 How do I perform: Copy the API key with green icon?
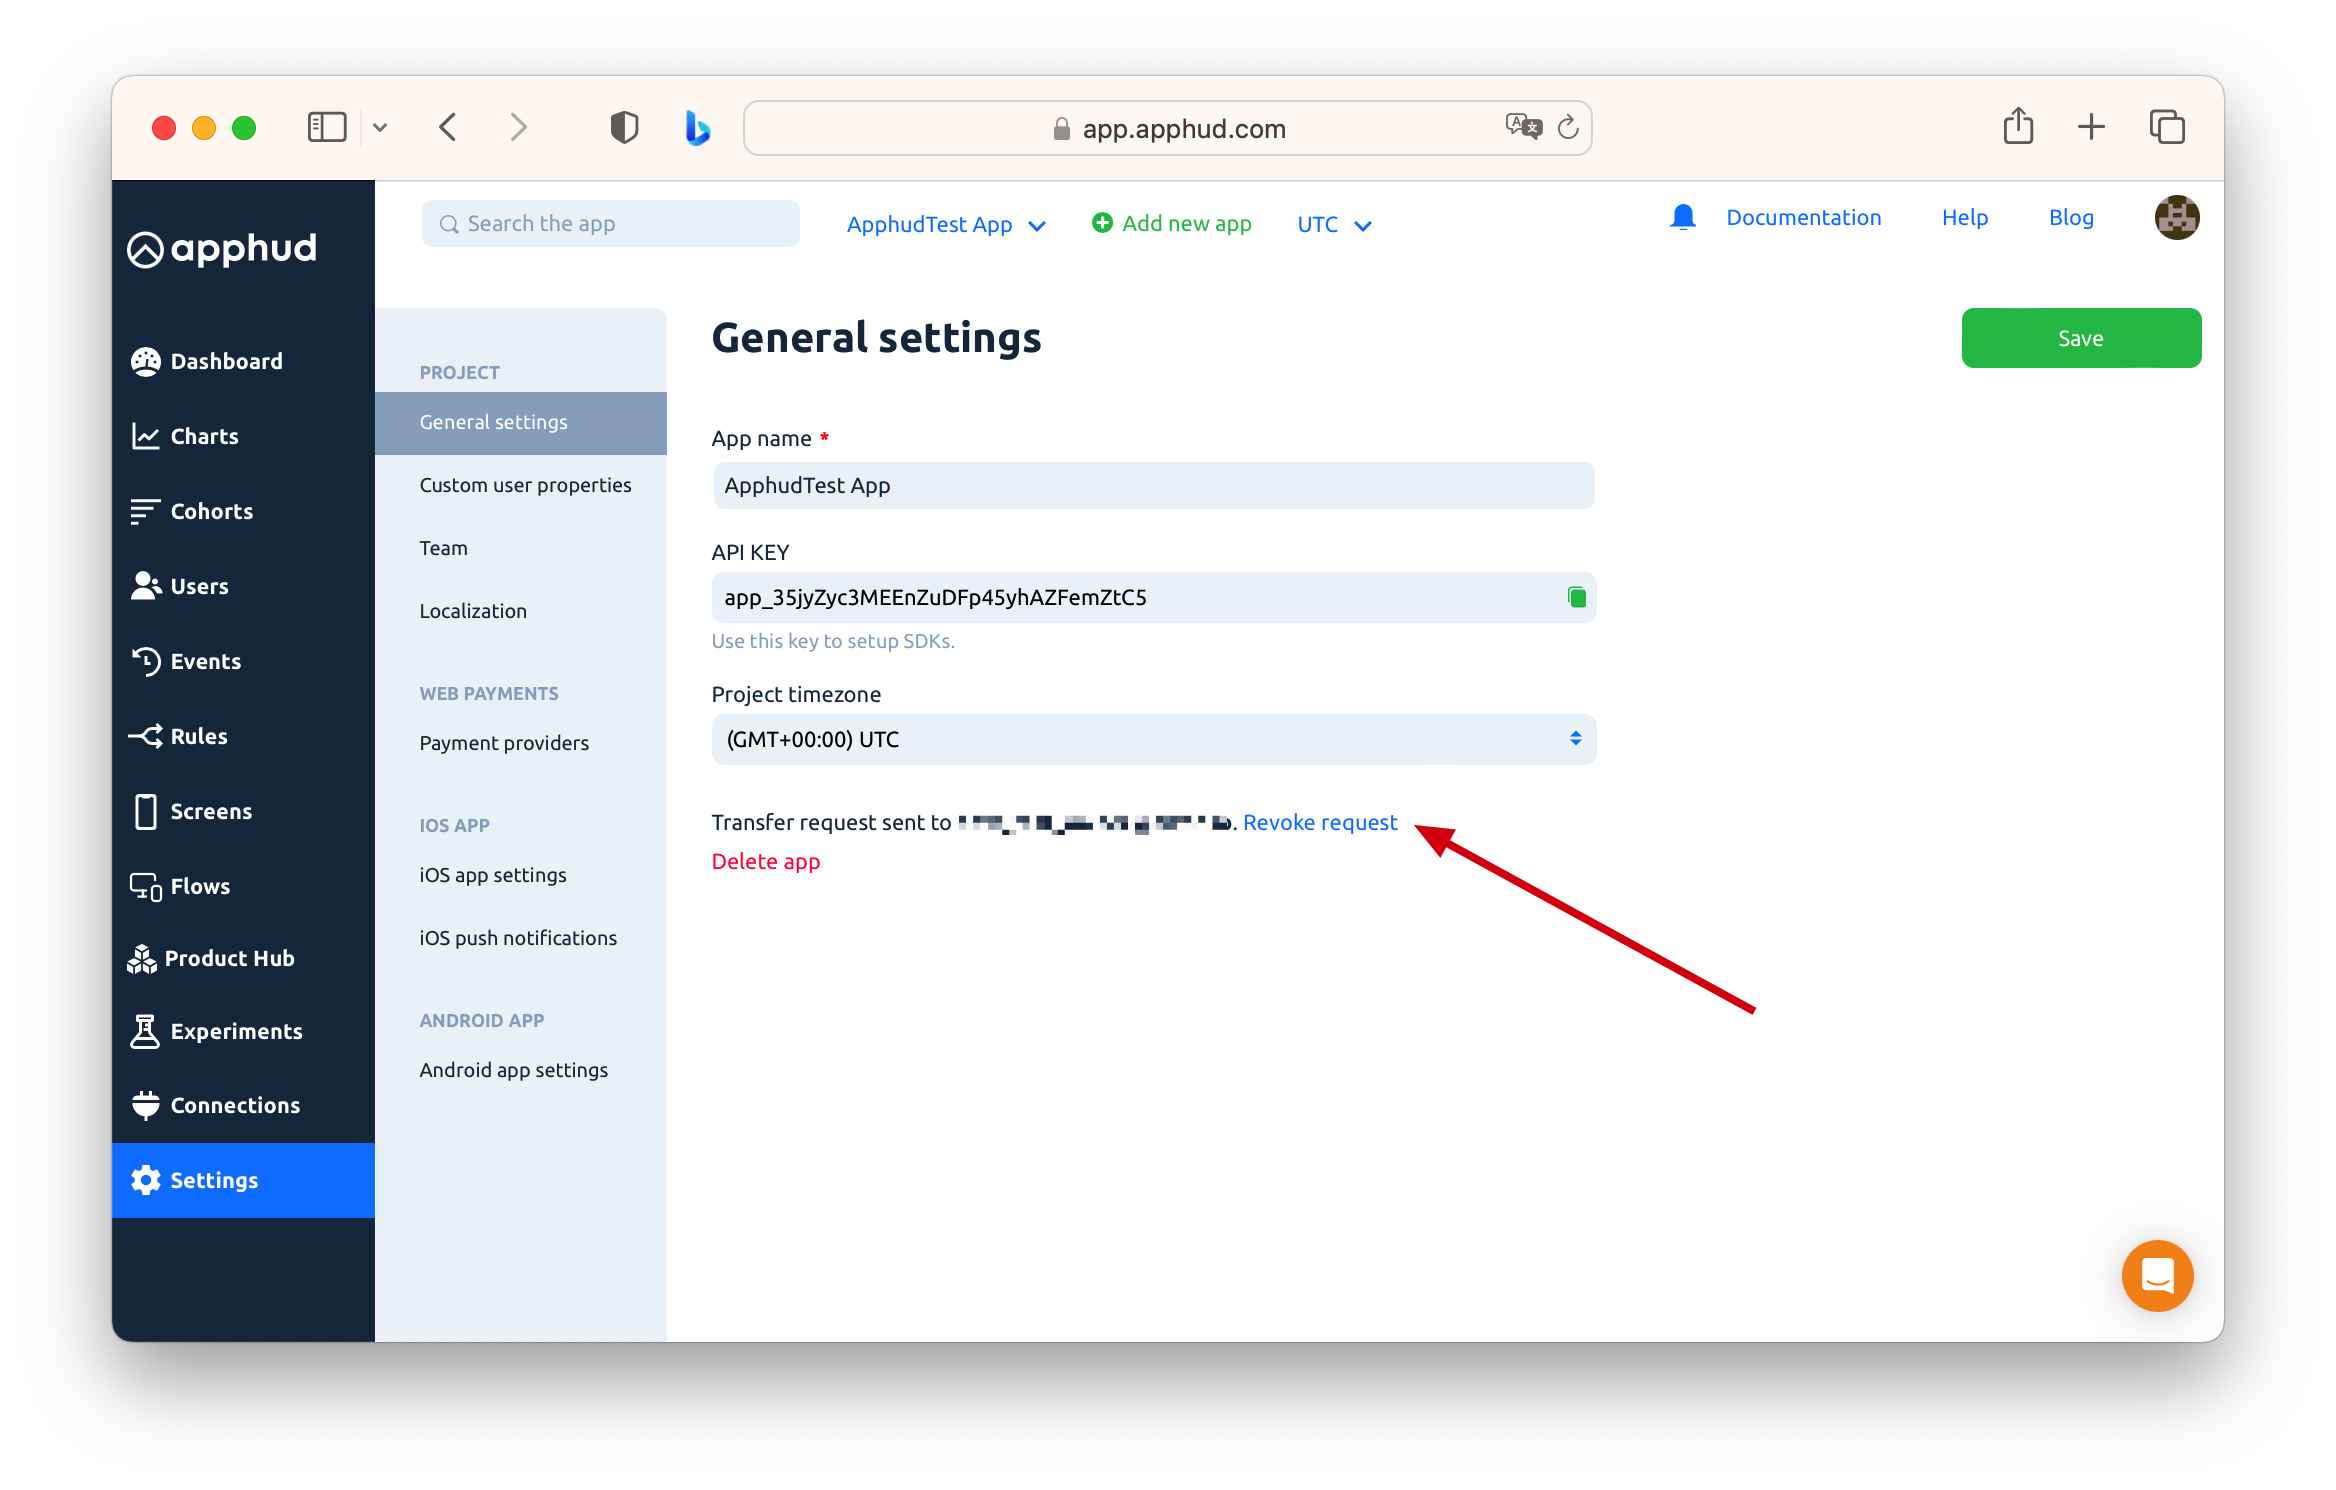coord(1576,597)
